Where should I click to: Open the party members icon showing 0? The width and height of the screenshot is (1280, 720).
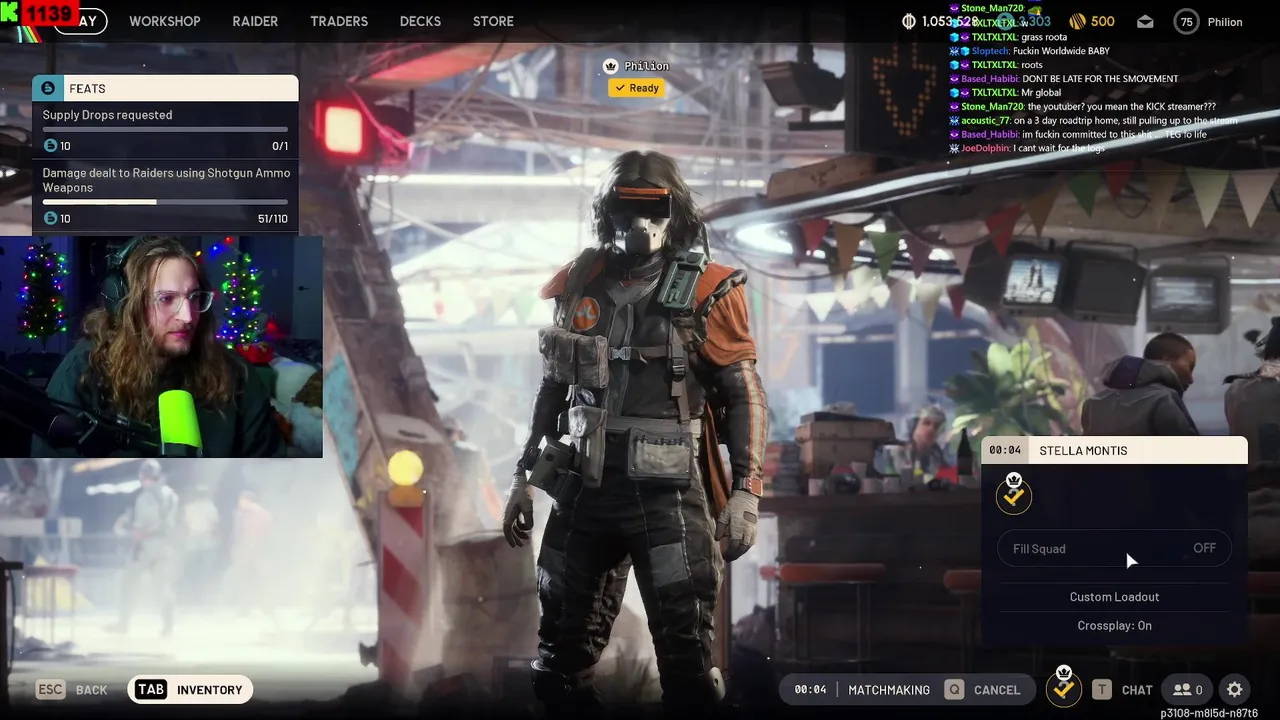coord(1188,689)
